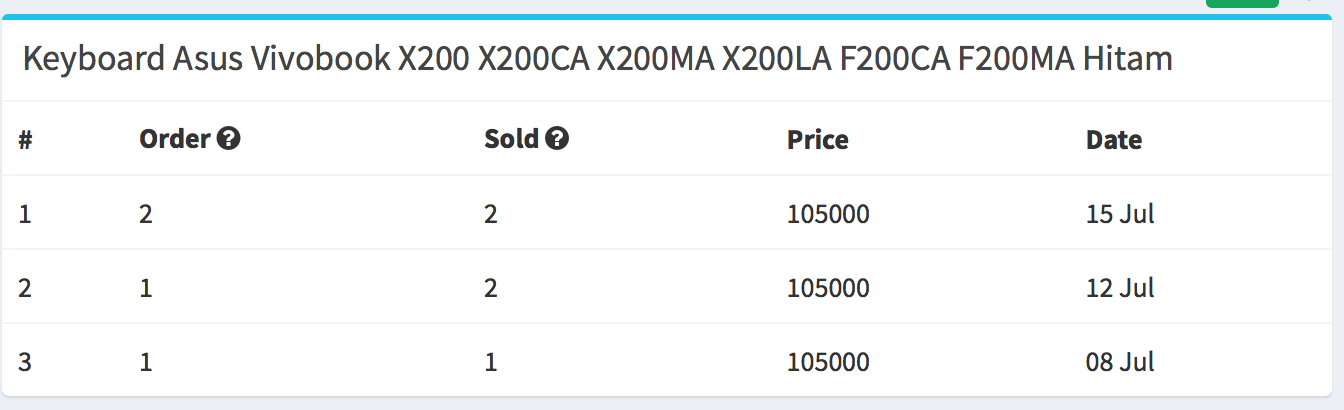The width and height of the screenshot is (1344, 410).
Task: Click the green button at top right
Action: coord(1242,3)
